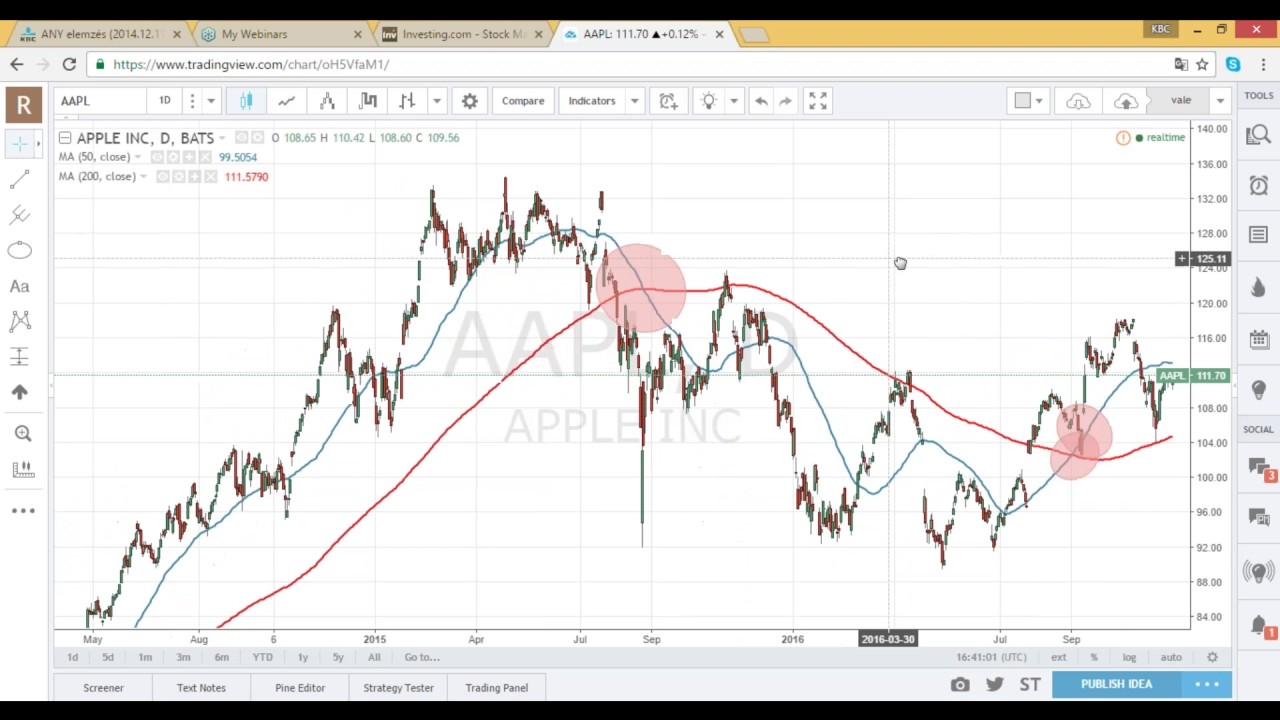Select the XABCD pattern tool
The image size is (1280, 720).
pyautogui.click(x=20, y=321)
